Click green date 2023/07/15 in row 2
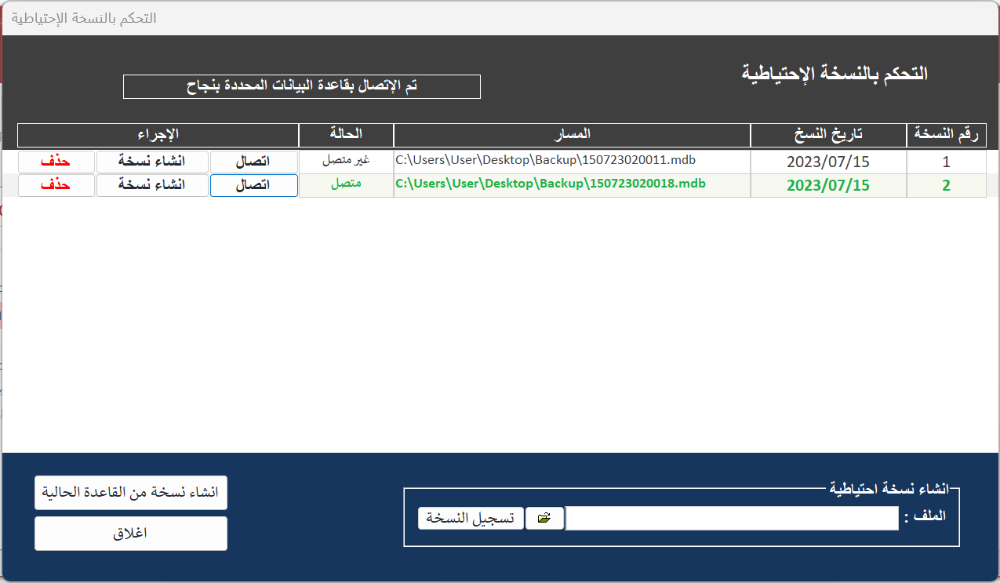This screenshot has height=583, width=1000. point(828,185)
